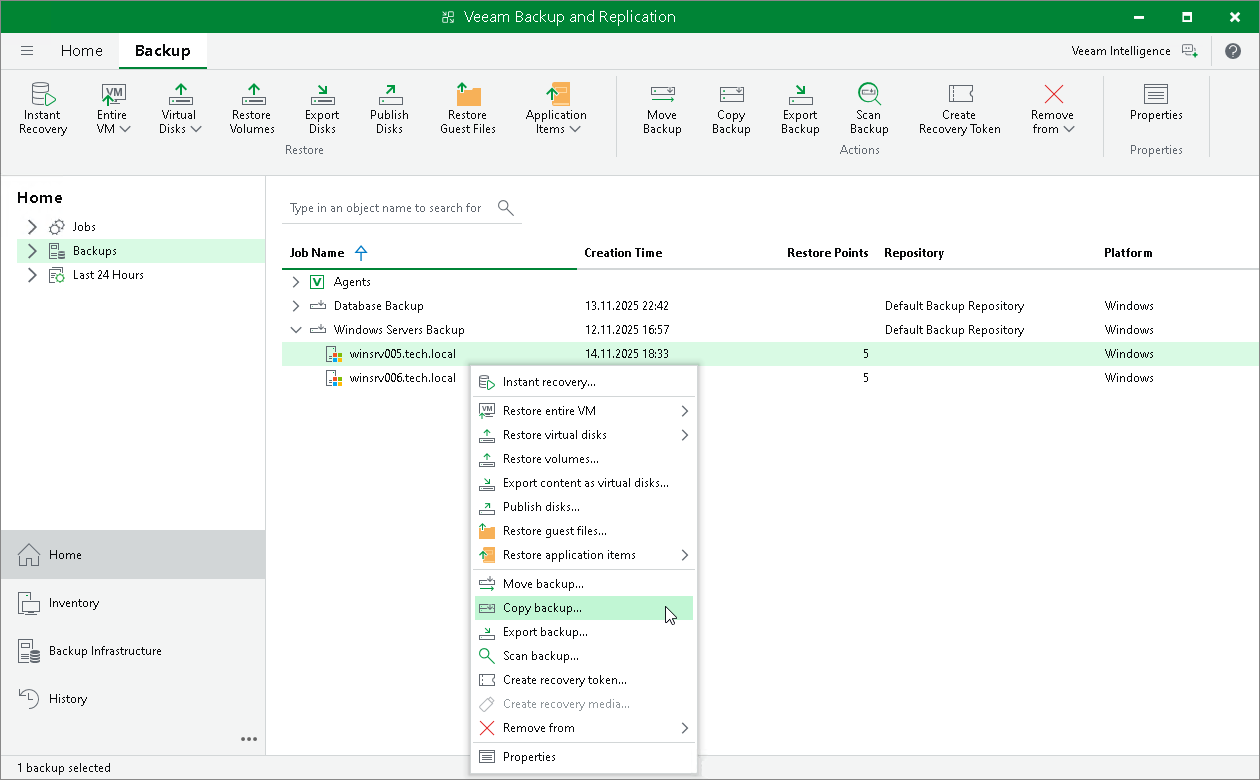Click the Properties ribbon button
Screen dimensions: 1260x780
click(x=1156, y=101)
